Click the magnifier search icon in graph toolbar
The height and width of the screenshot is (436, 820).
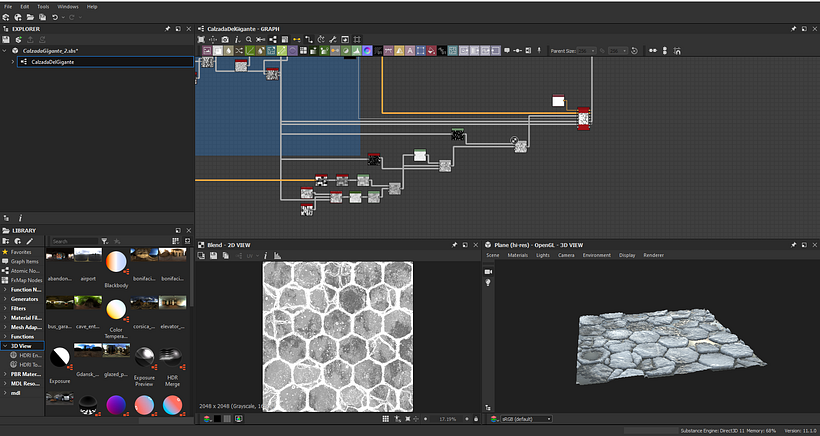pos(249,39)
